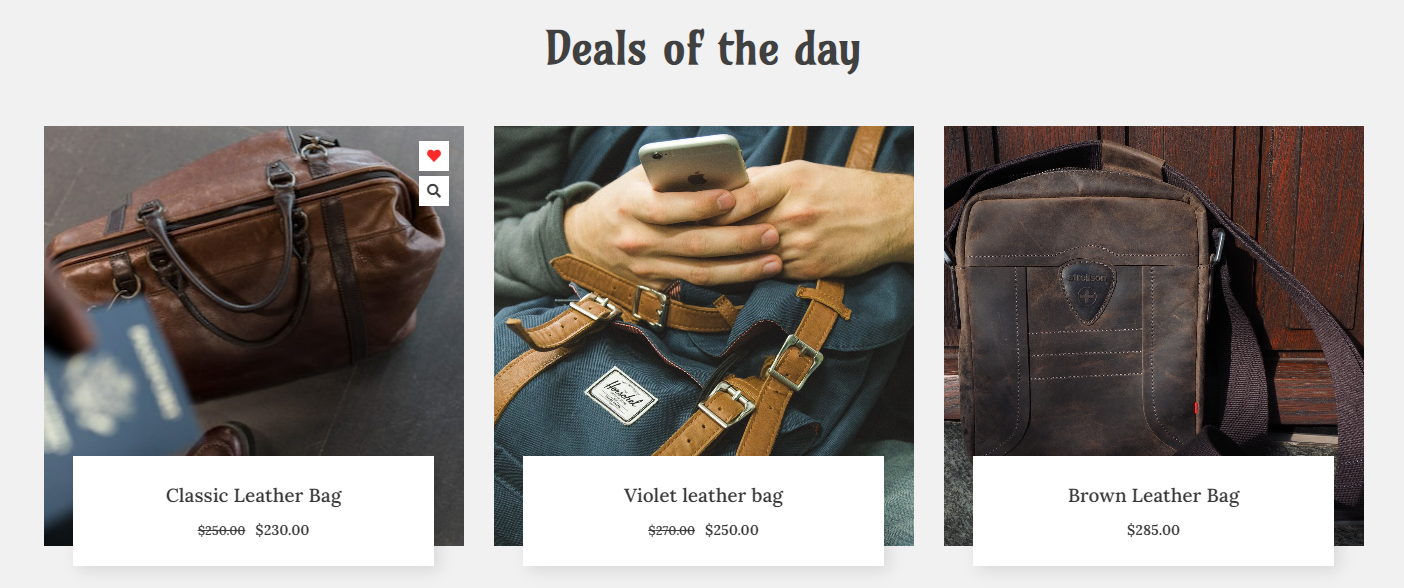
Task: Open quick view with the magnifier icon
Action: click(x=434, y=191)
